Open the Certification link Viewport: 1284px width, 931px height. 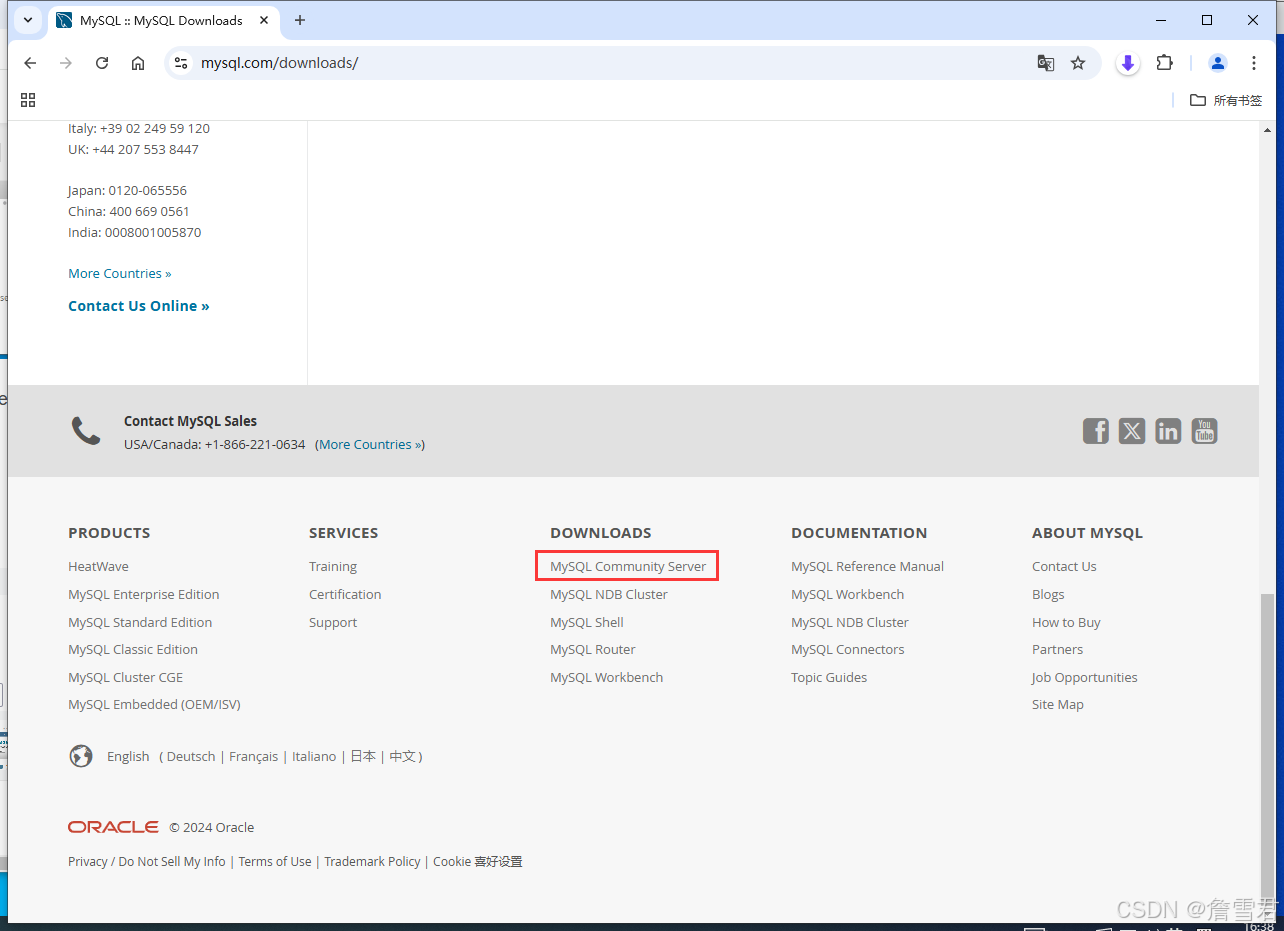(345, 594)
